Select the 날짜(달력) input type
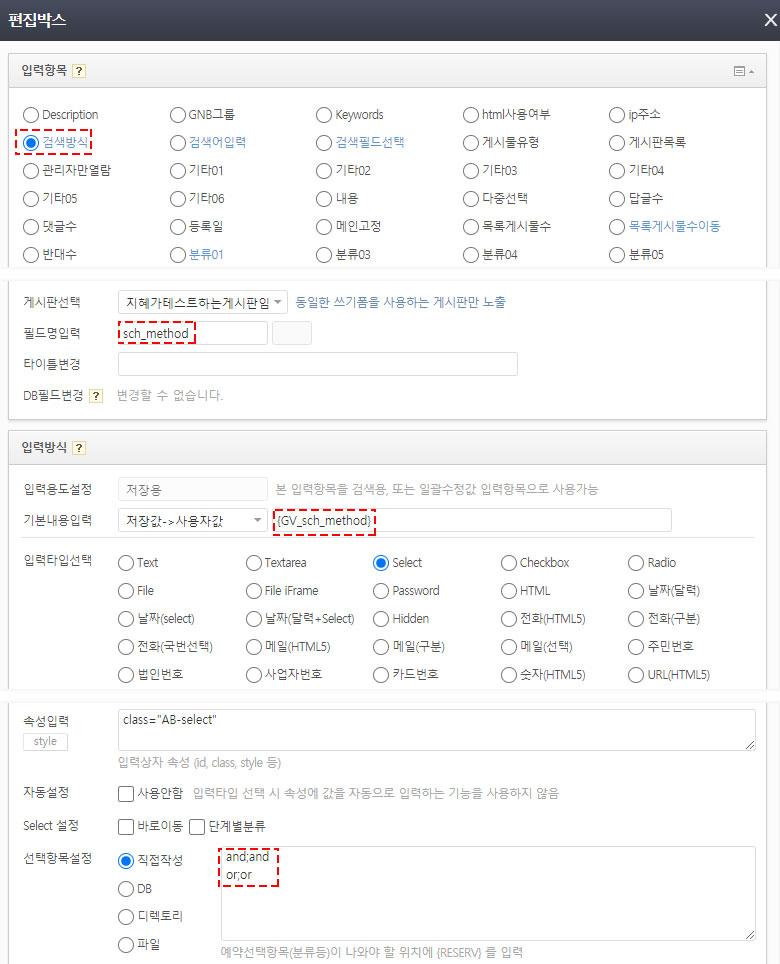This screenshot has width=780, height=964. click(637, 591)
